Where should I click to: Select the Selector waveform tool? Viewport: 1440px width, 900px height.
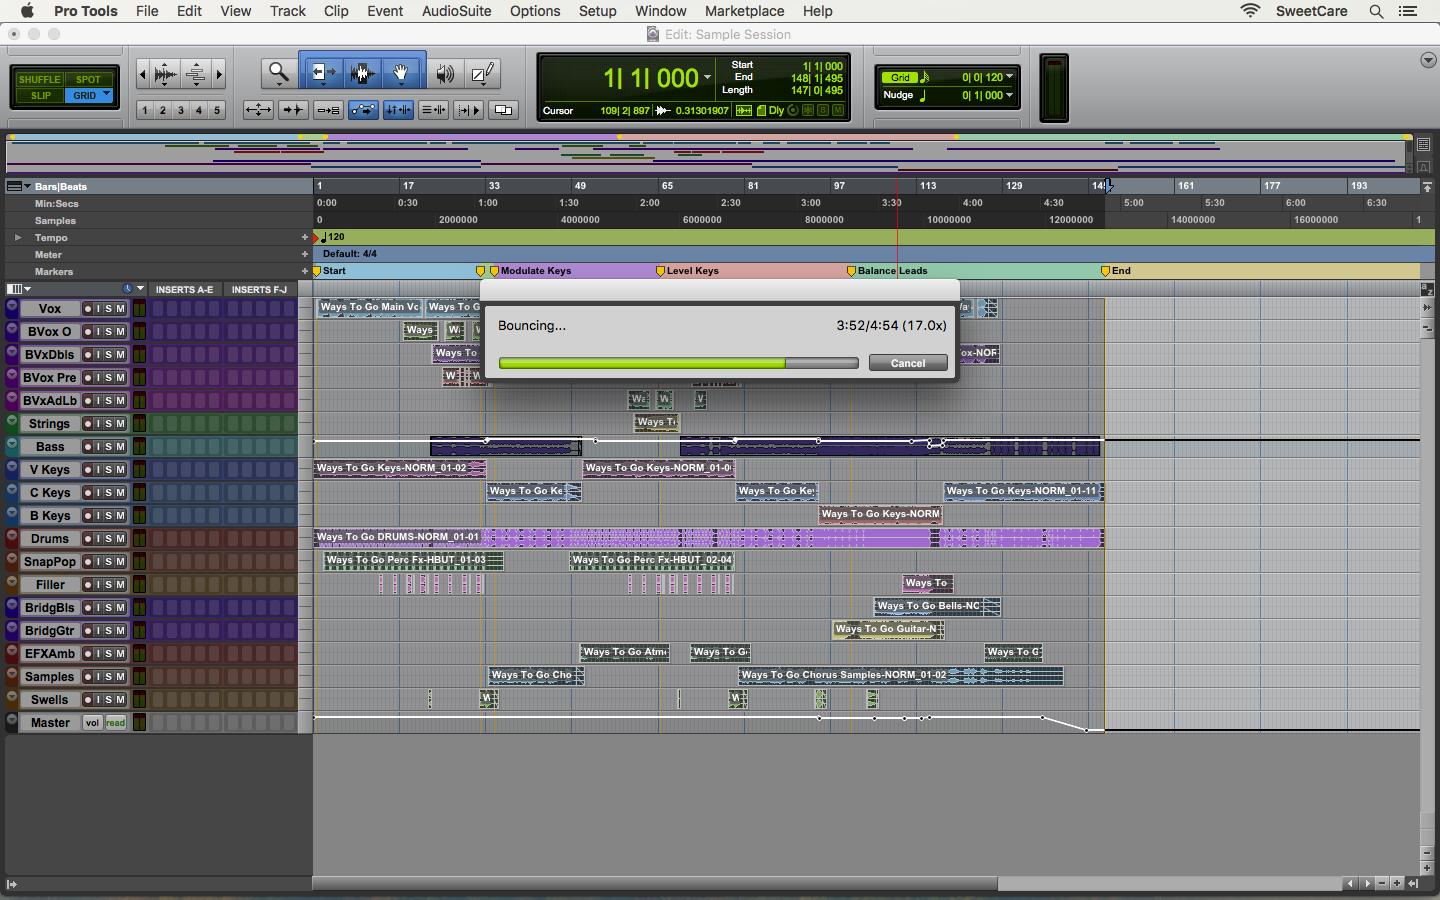[362, 73]
